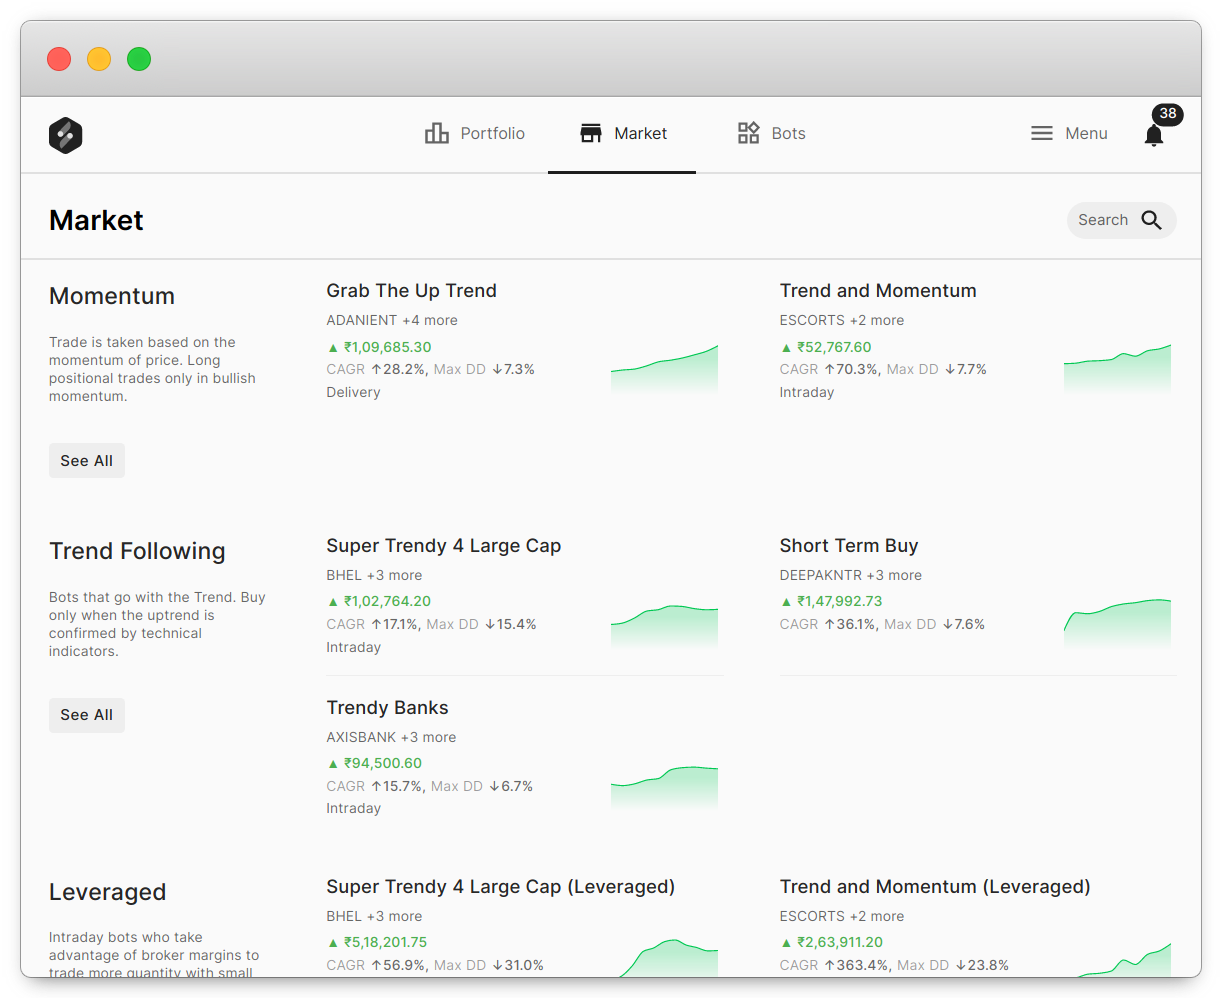
Task: Click CAGR 28.2% stats line
Action: 430,369
